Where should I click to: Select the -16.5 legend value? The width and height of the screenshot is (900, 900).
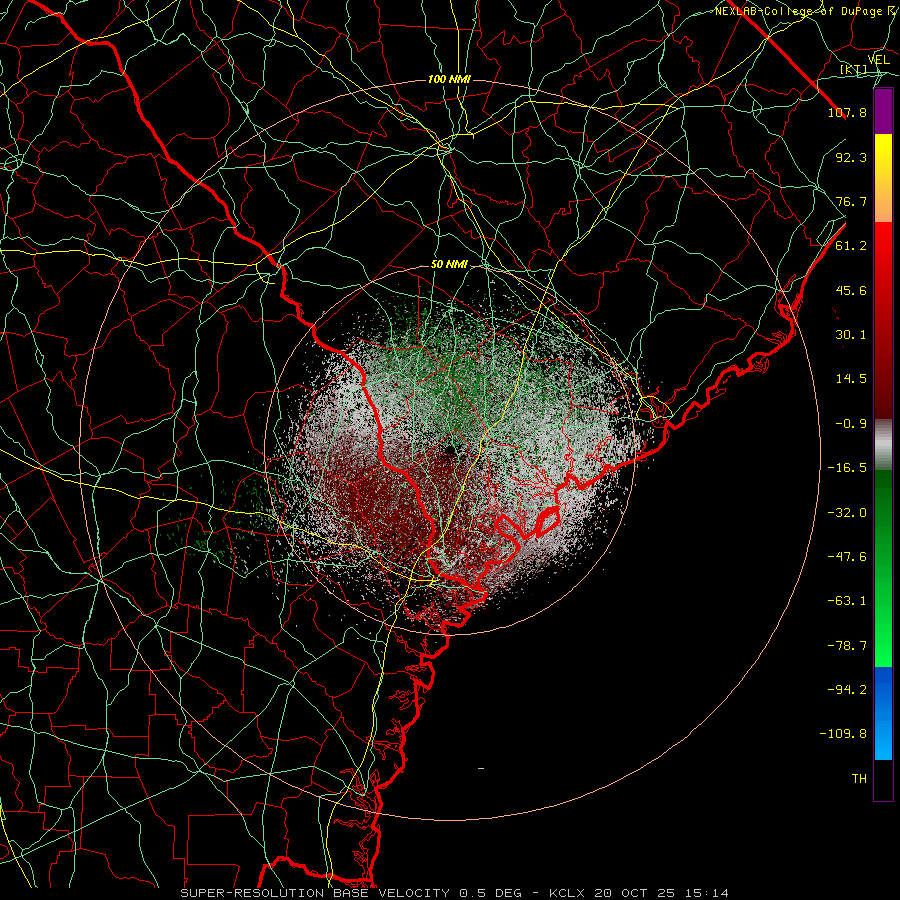[847, 468]
